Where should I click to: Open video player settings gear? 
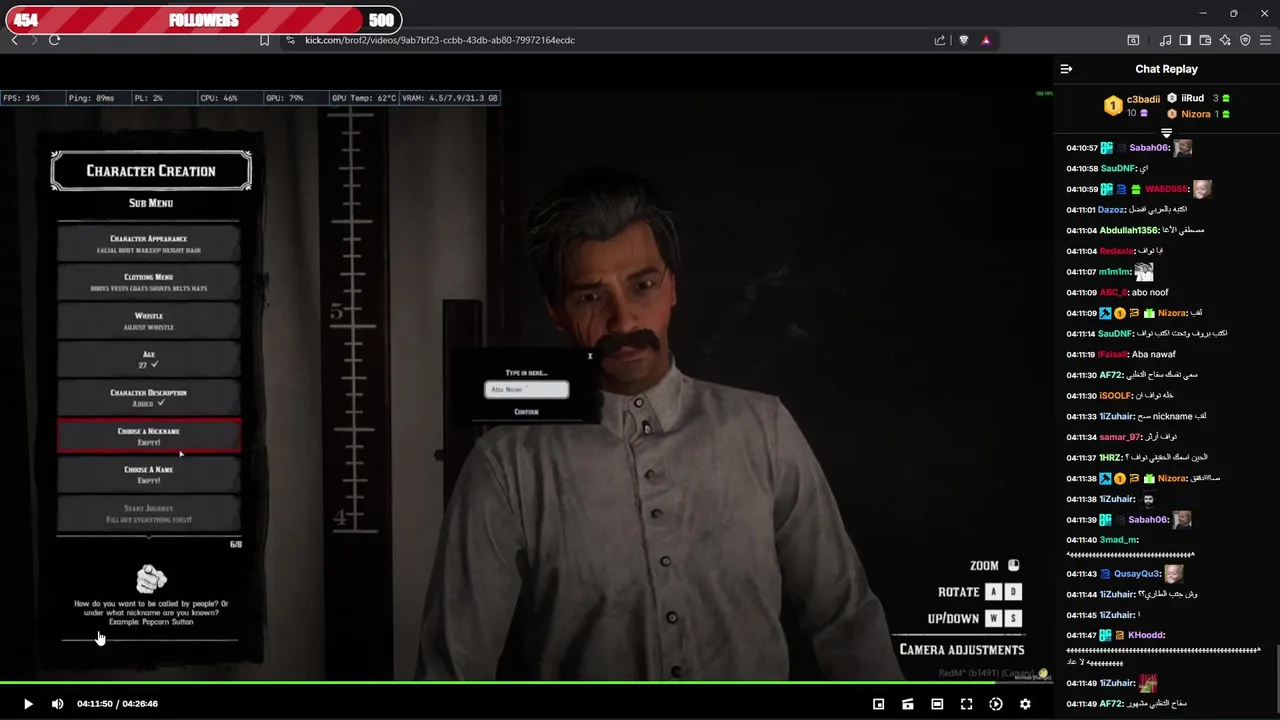click(x=1025, y=704)
